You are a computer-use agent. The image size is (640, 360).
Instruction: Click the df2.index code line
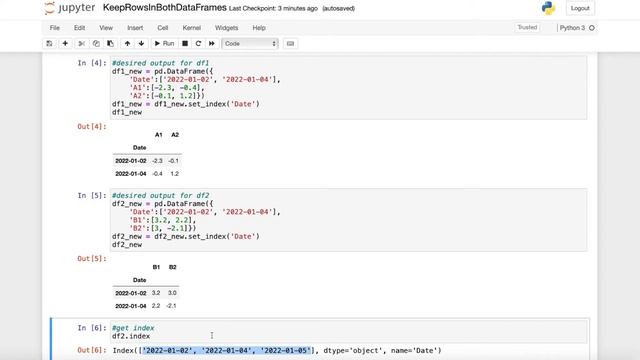point(131,336)
